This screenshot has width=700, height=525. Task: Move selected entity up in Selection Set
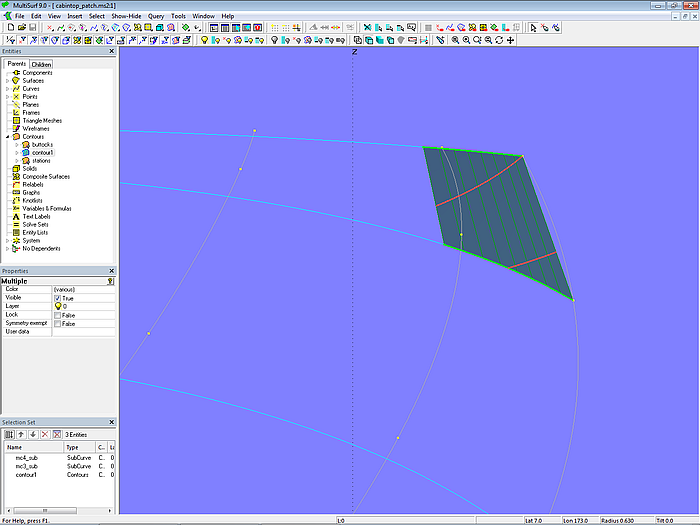click(x=21, y=434)
